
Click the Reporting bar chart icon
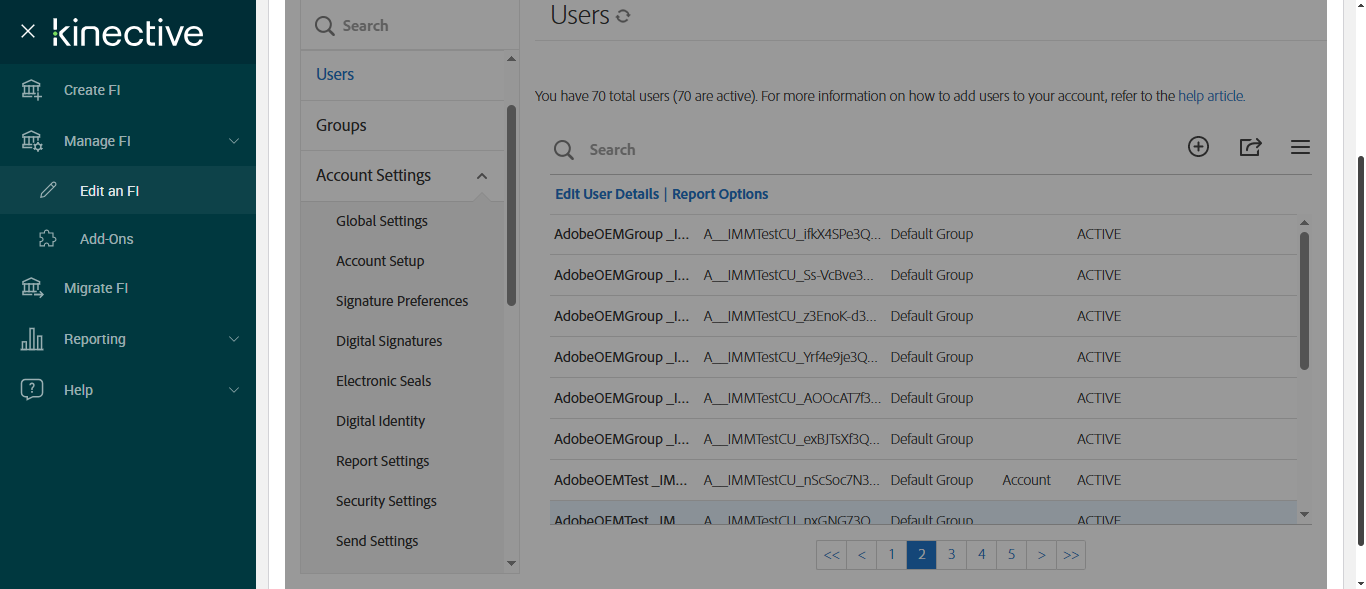(x=32, y=339)
